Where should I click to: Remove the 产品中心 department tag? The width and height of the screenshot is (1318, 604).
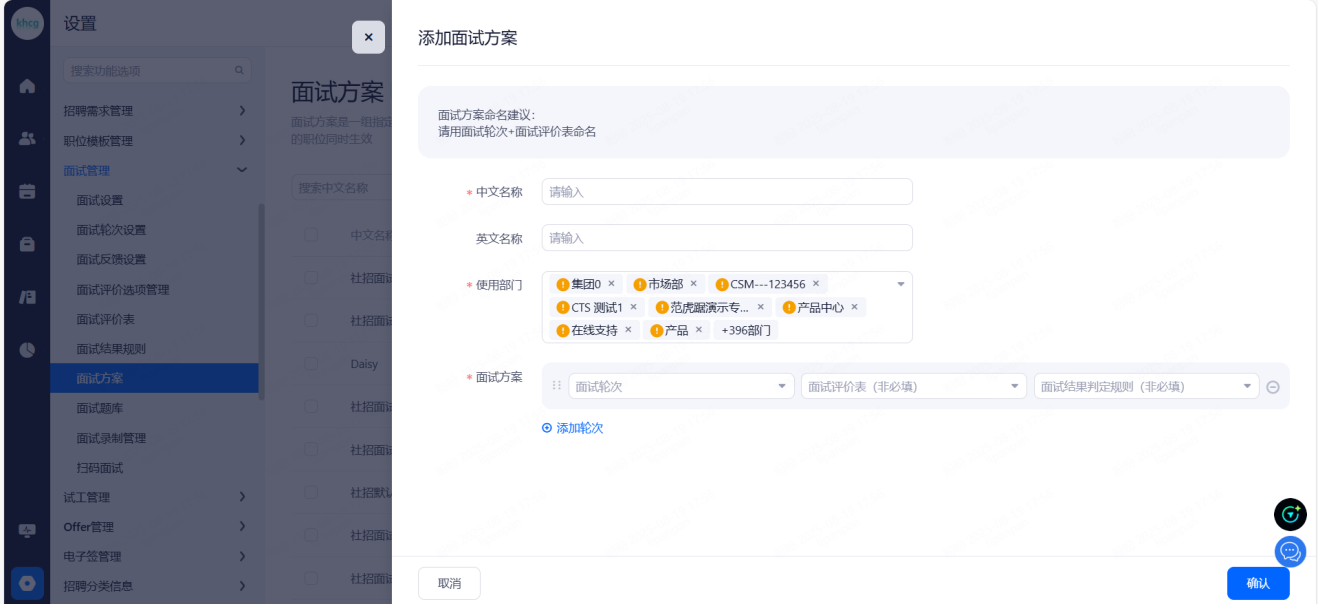(854, 307)
